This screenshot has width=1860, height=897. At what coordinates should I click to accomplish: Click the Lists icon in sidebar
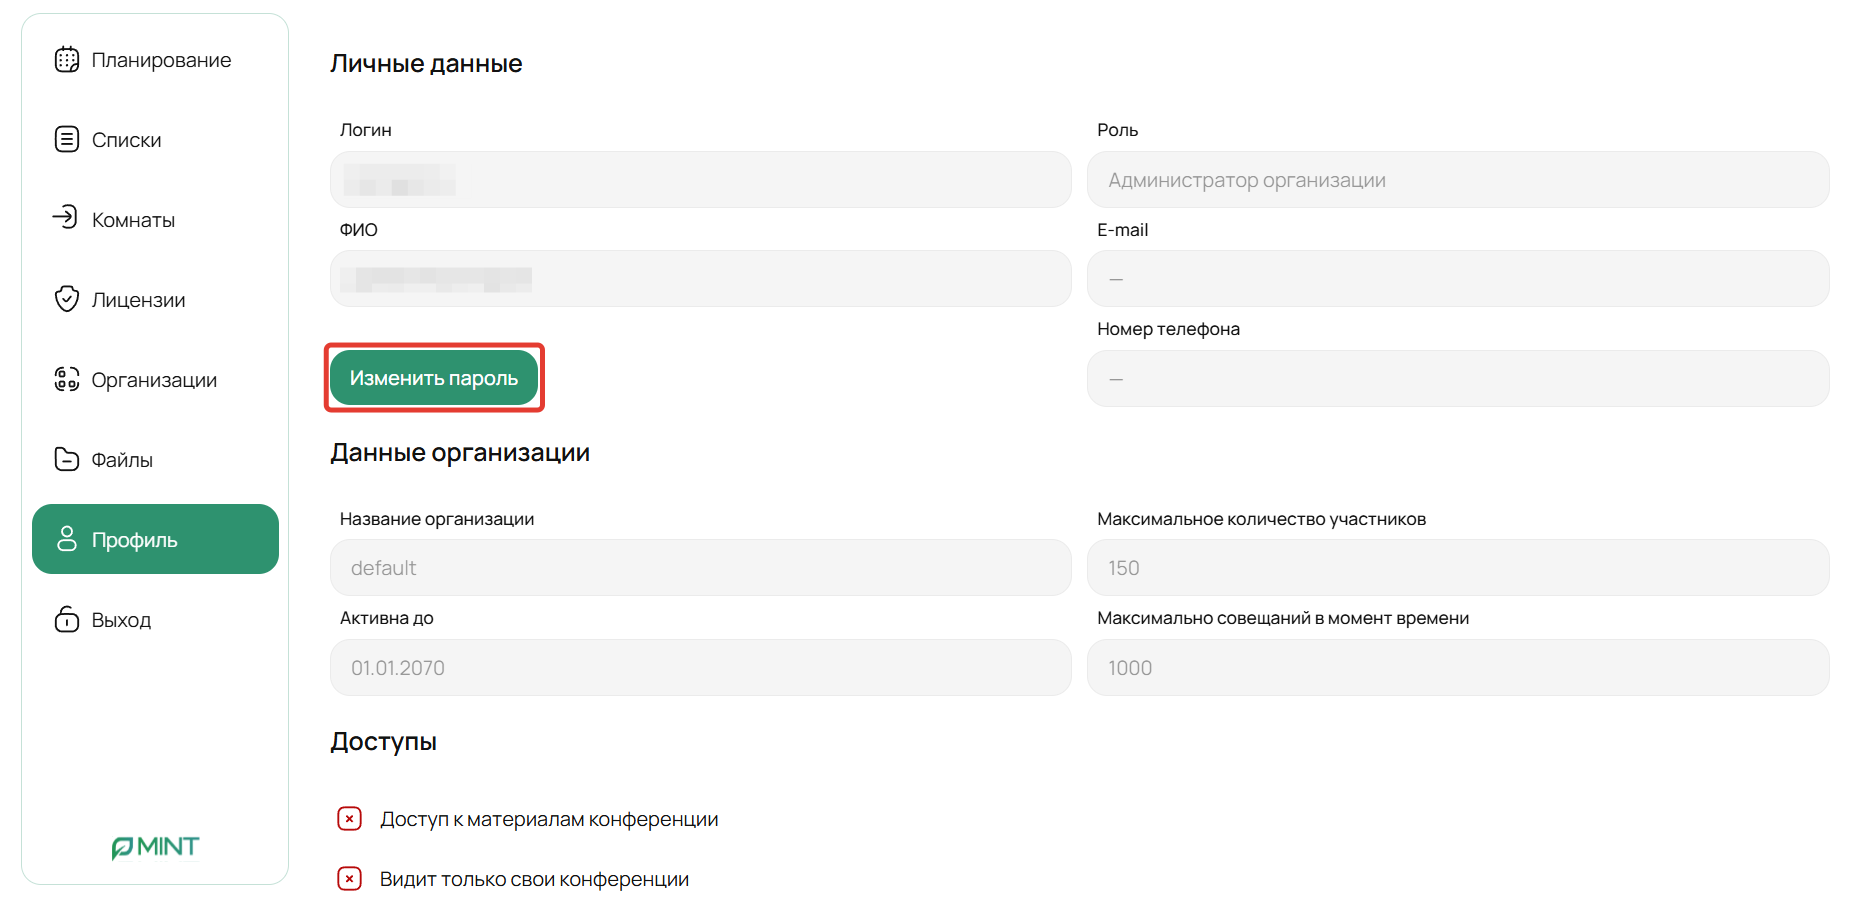(67, 139)
